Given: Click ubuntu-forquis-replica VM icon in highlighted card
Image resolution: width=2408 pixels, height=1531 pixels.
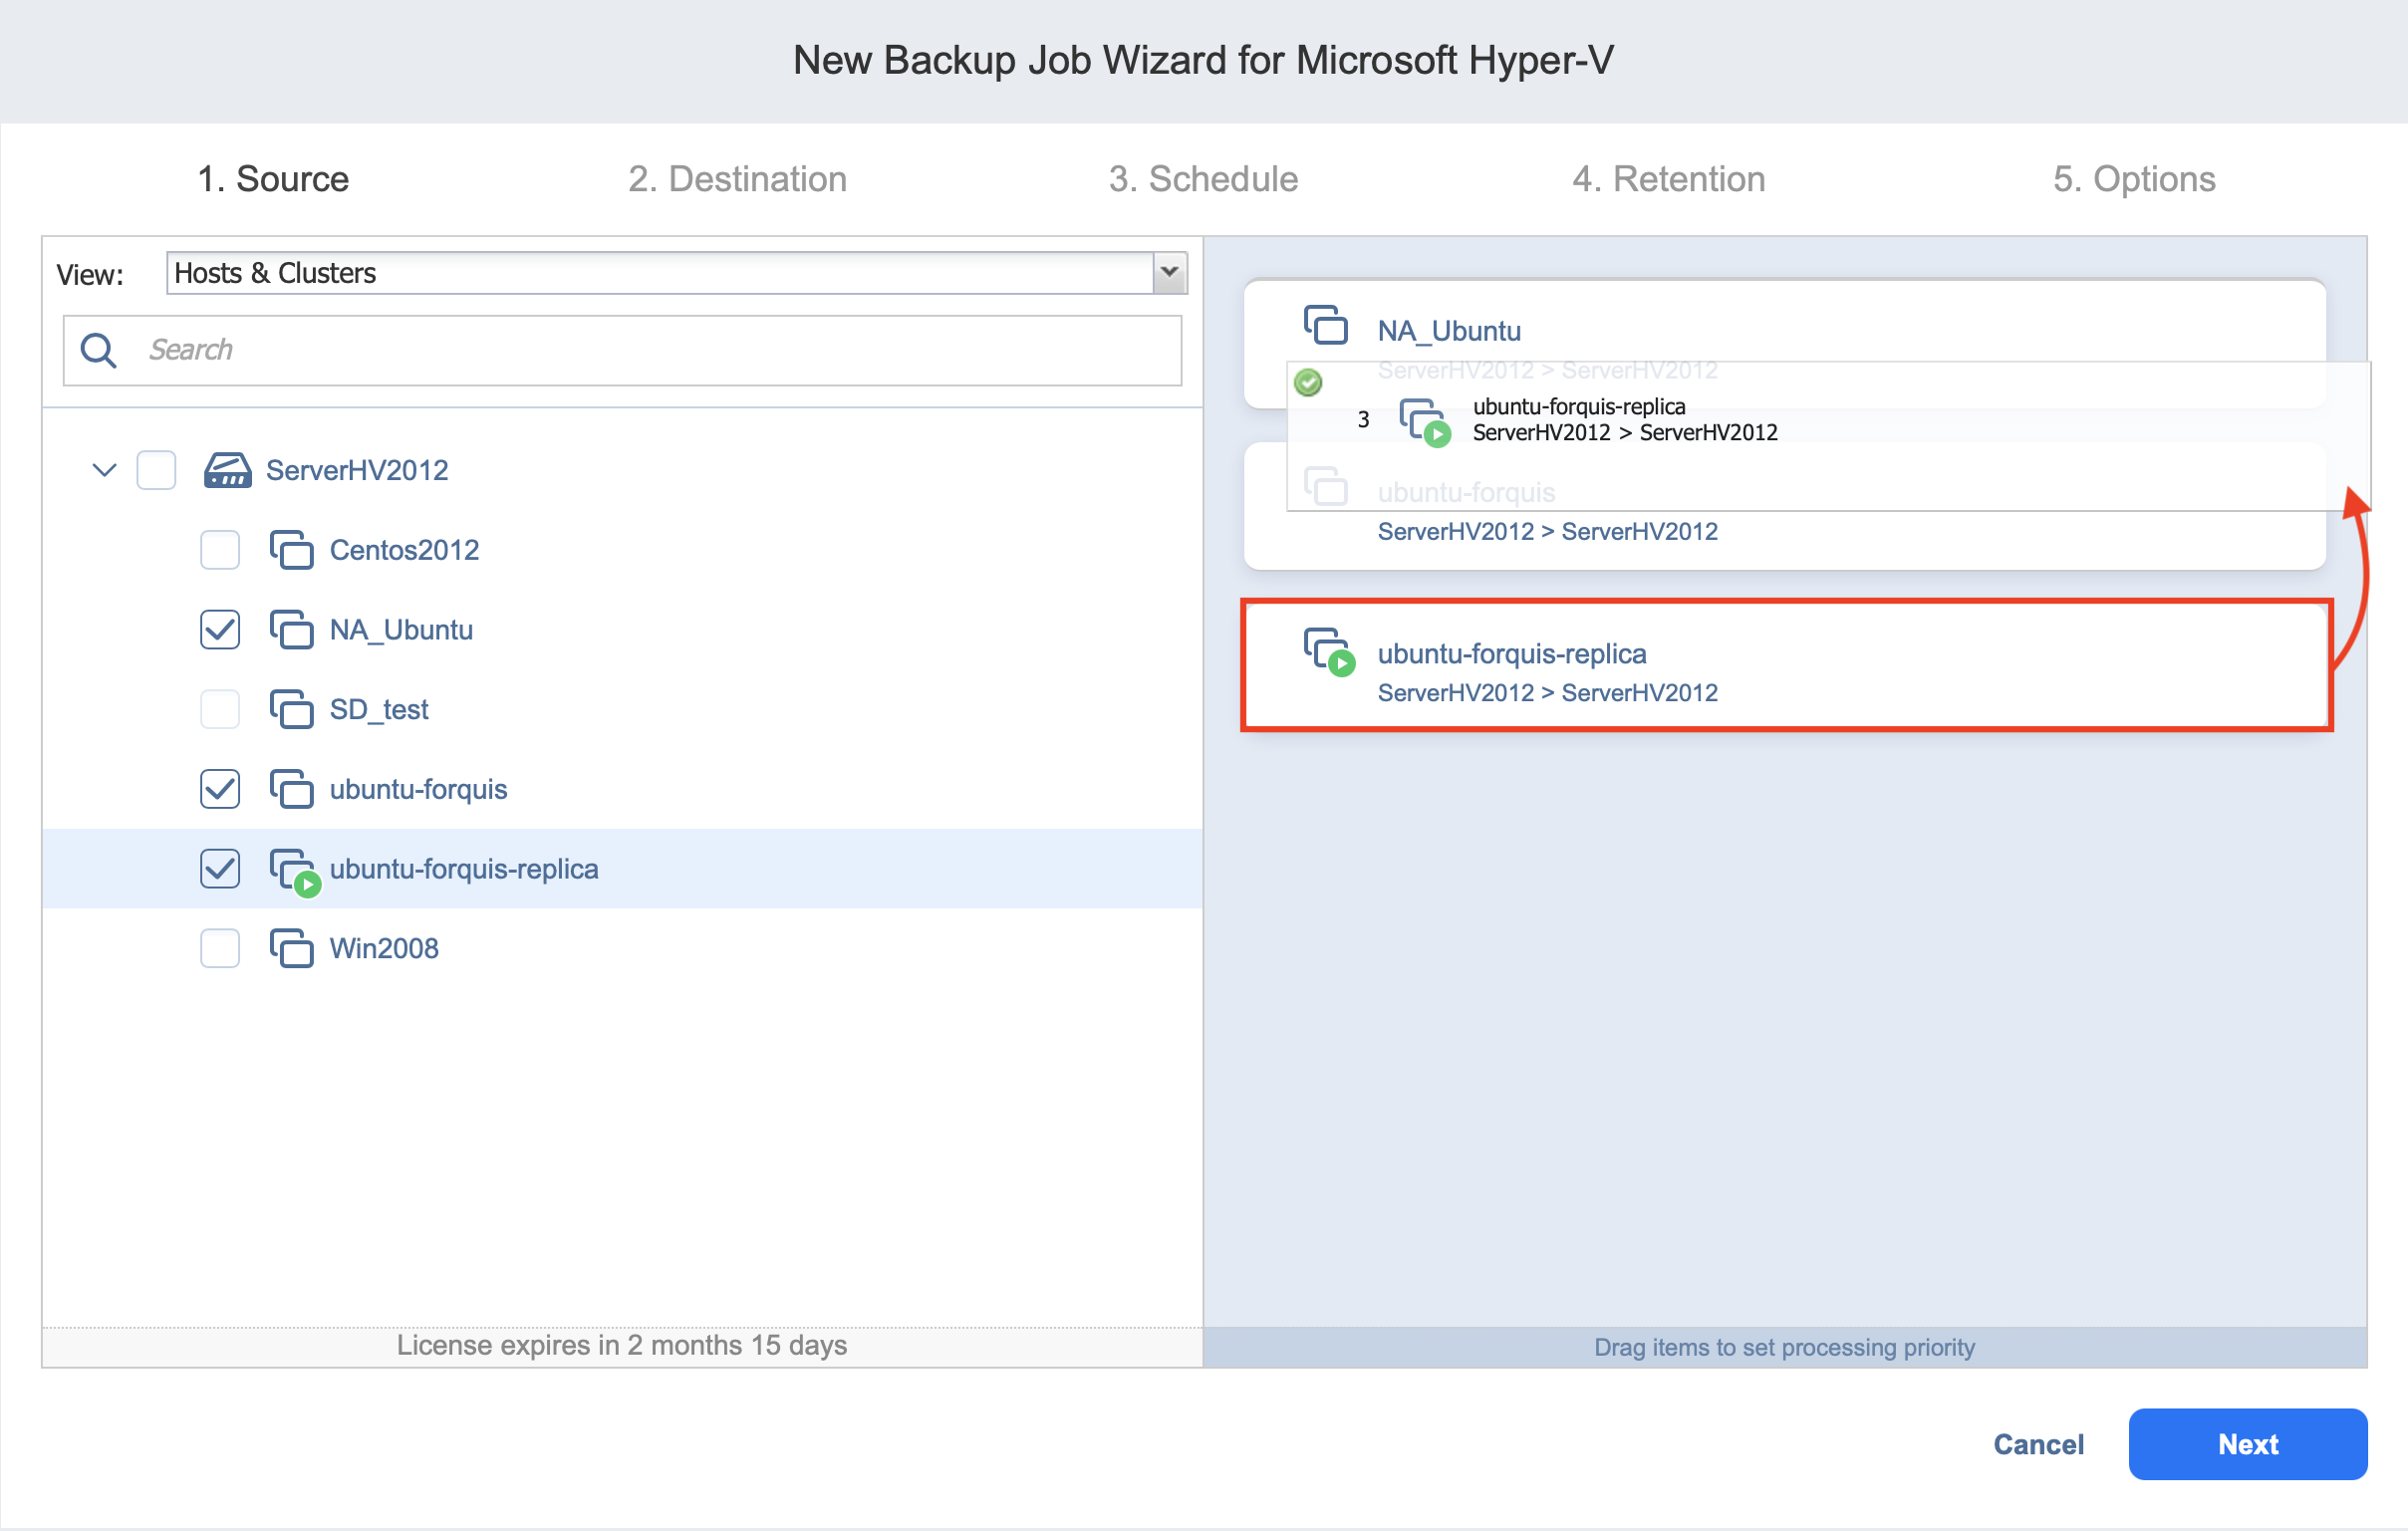Looking at the screenshot, I should tap(1328, 652).
